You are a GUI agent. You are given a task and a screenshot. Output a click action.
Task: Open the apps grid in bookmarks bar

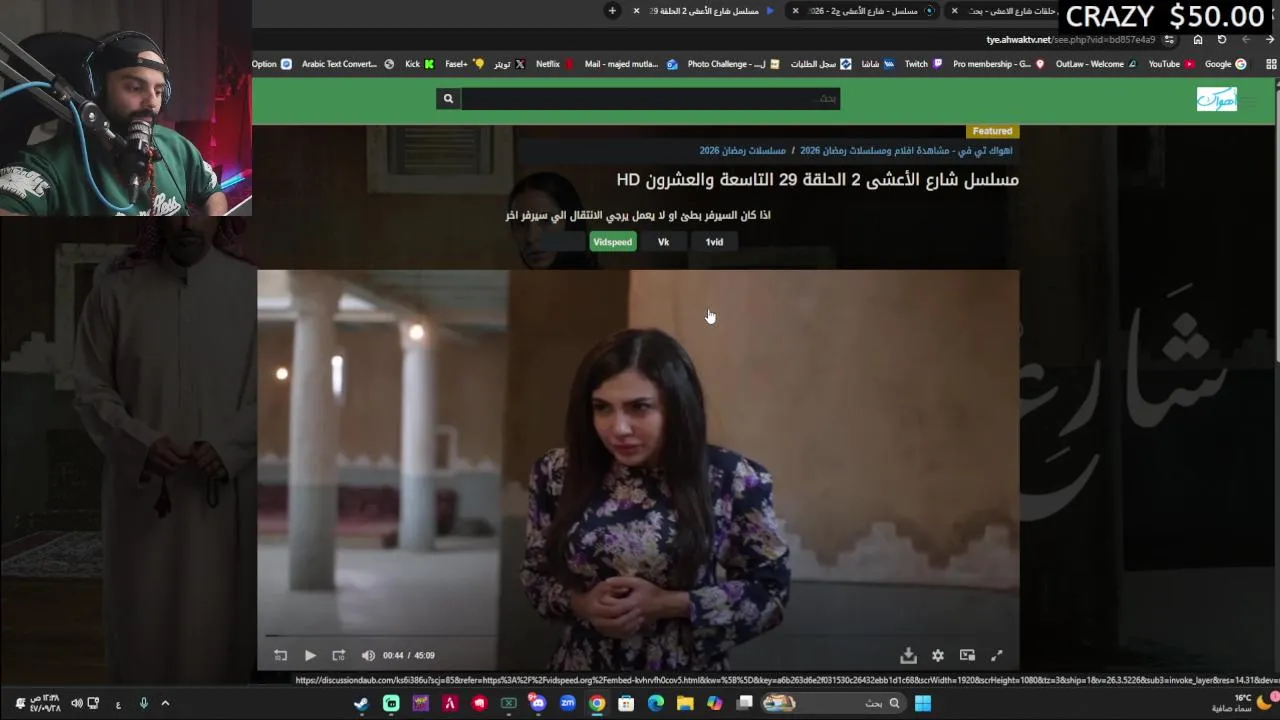click(x=1270, y=64)
